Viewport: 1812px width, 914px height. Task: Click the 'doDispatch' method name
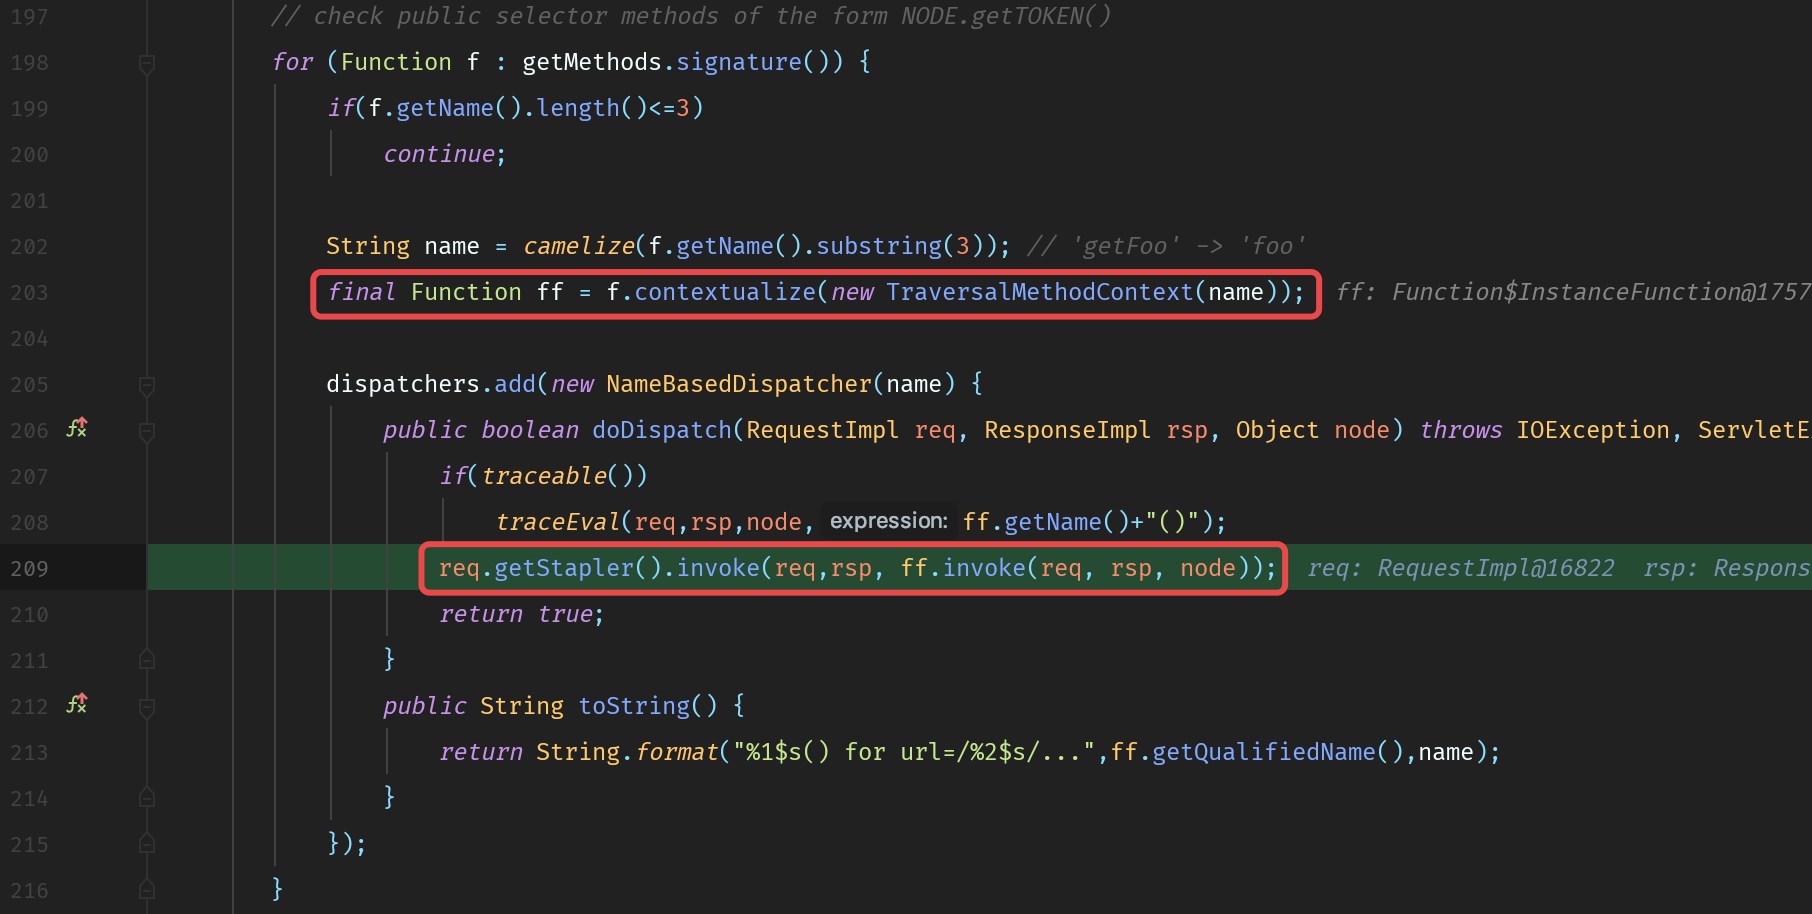coord(662,430)
